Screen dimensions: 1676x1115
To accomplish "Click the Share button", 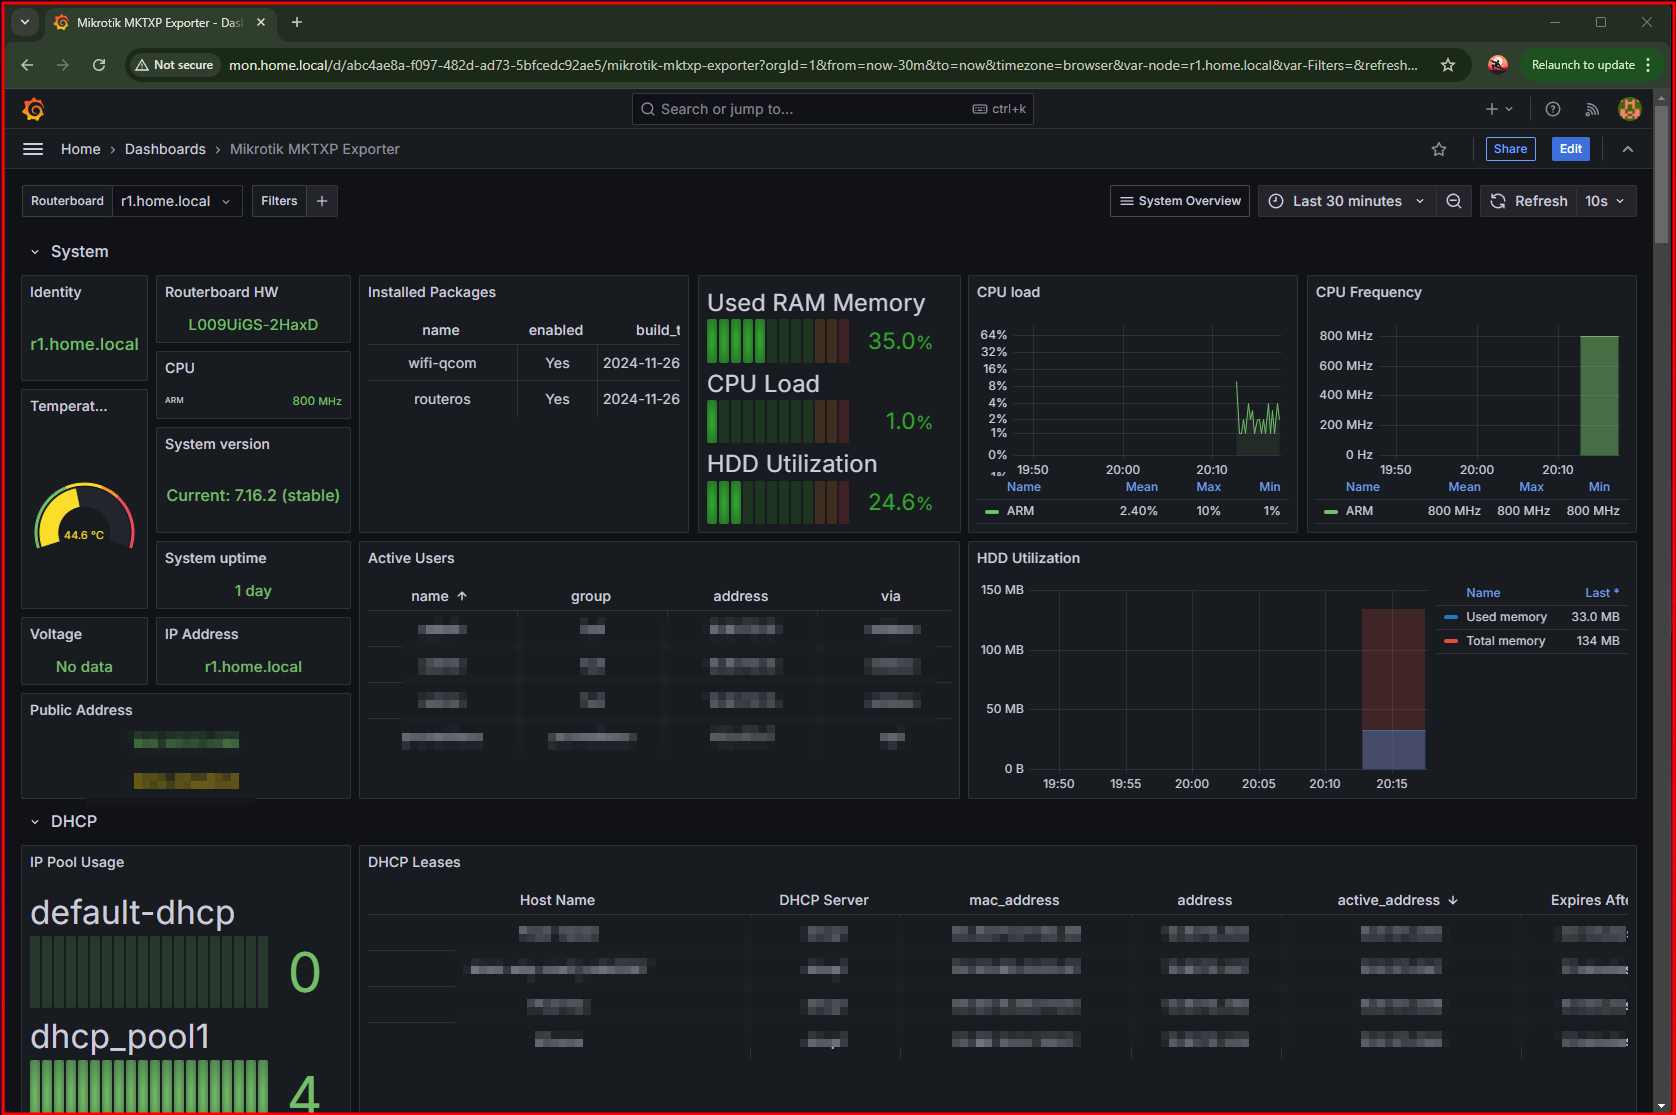I will (x=1510, y=149).
